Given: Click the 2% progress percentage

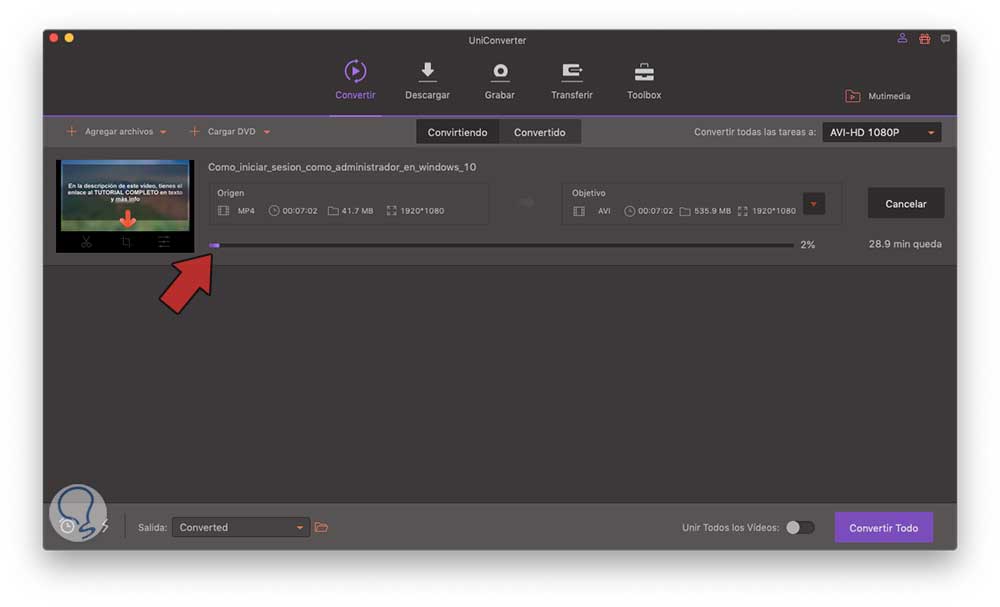Looking at the screenshot, I should 807,245.
